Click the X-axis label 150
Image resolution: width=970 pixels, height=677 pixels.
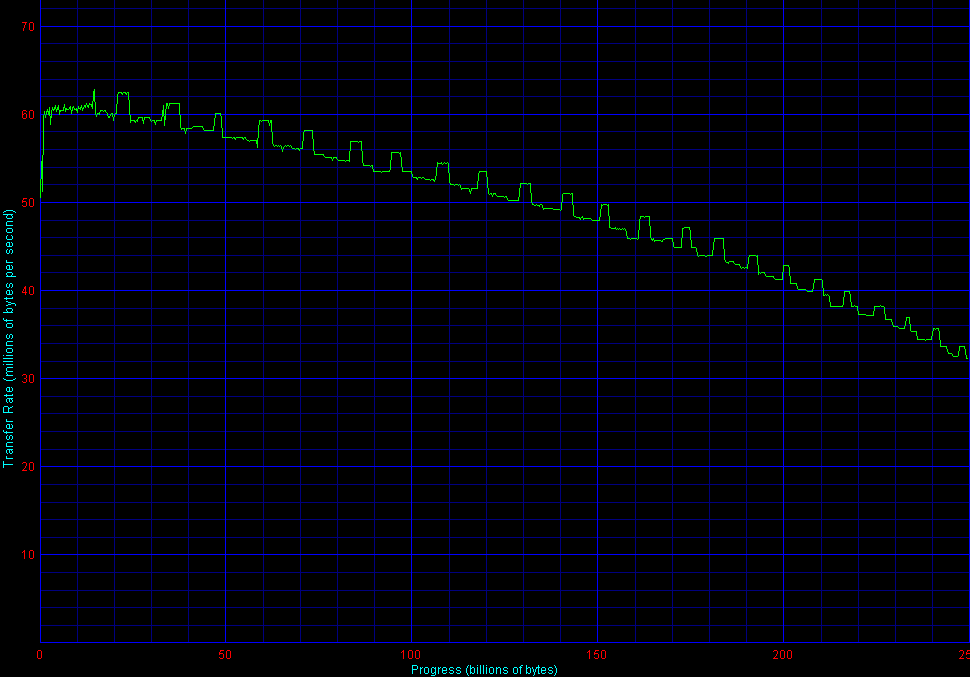coord(597,655)
